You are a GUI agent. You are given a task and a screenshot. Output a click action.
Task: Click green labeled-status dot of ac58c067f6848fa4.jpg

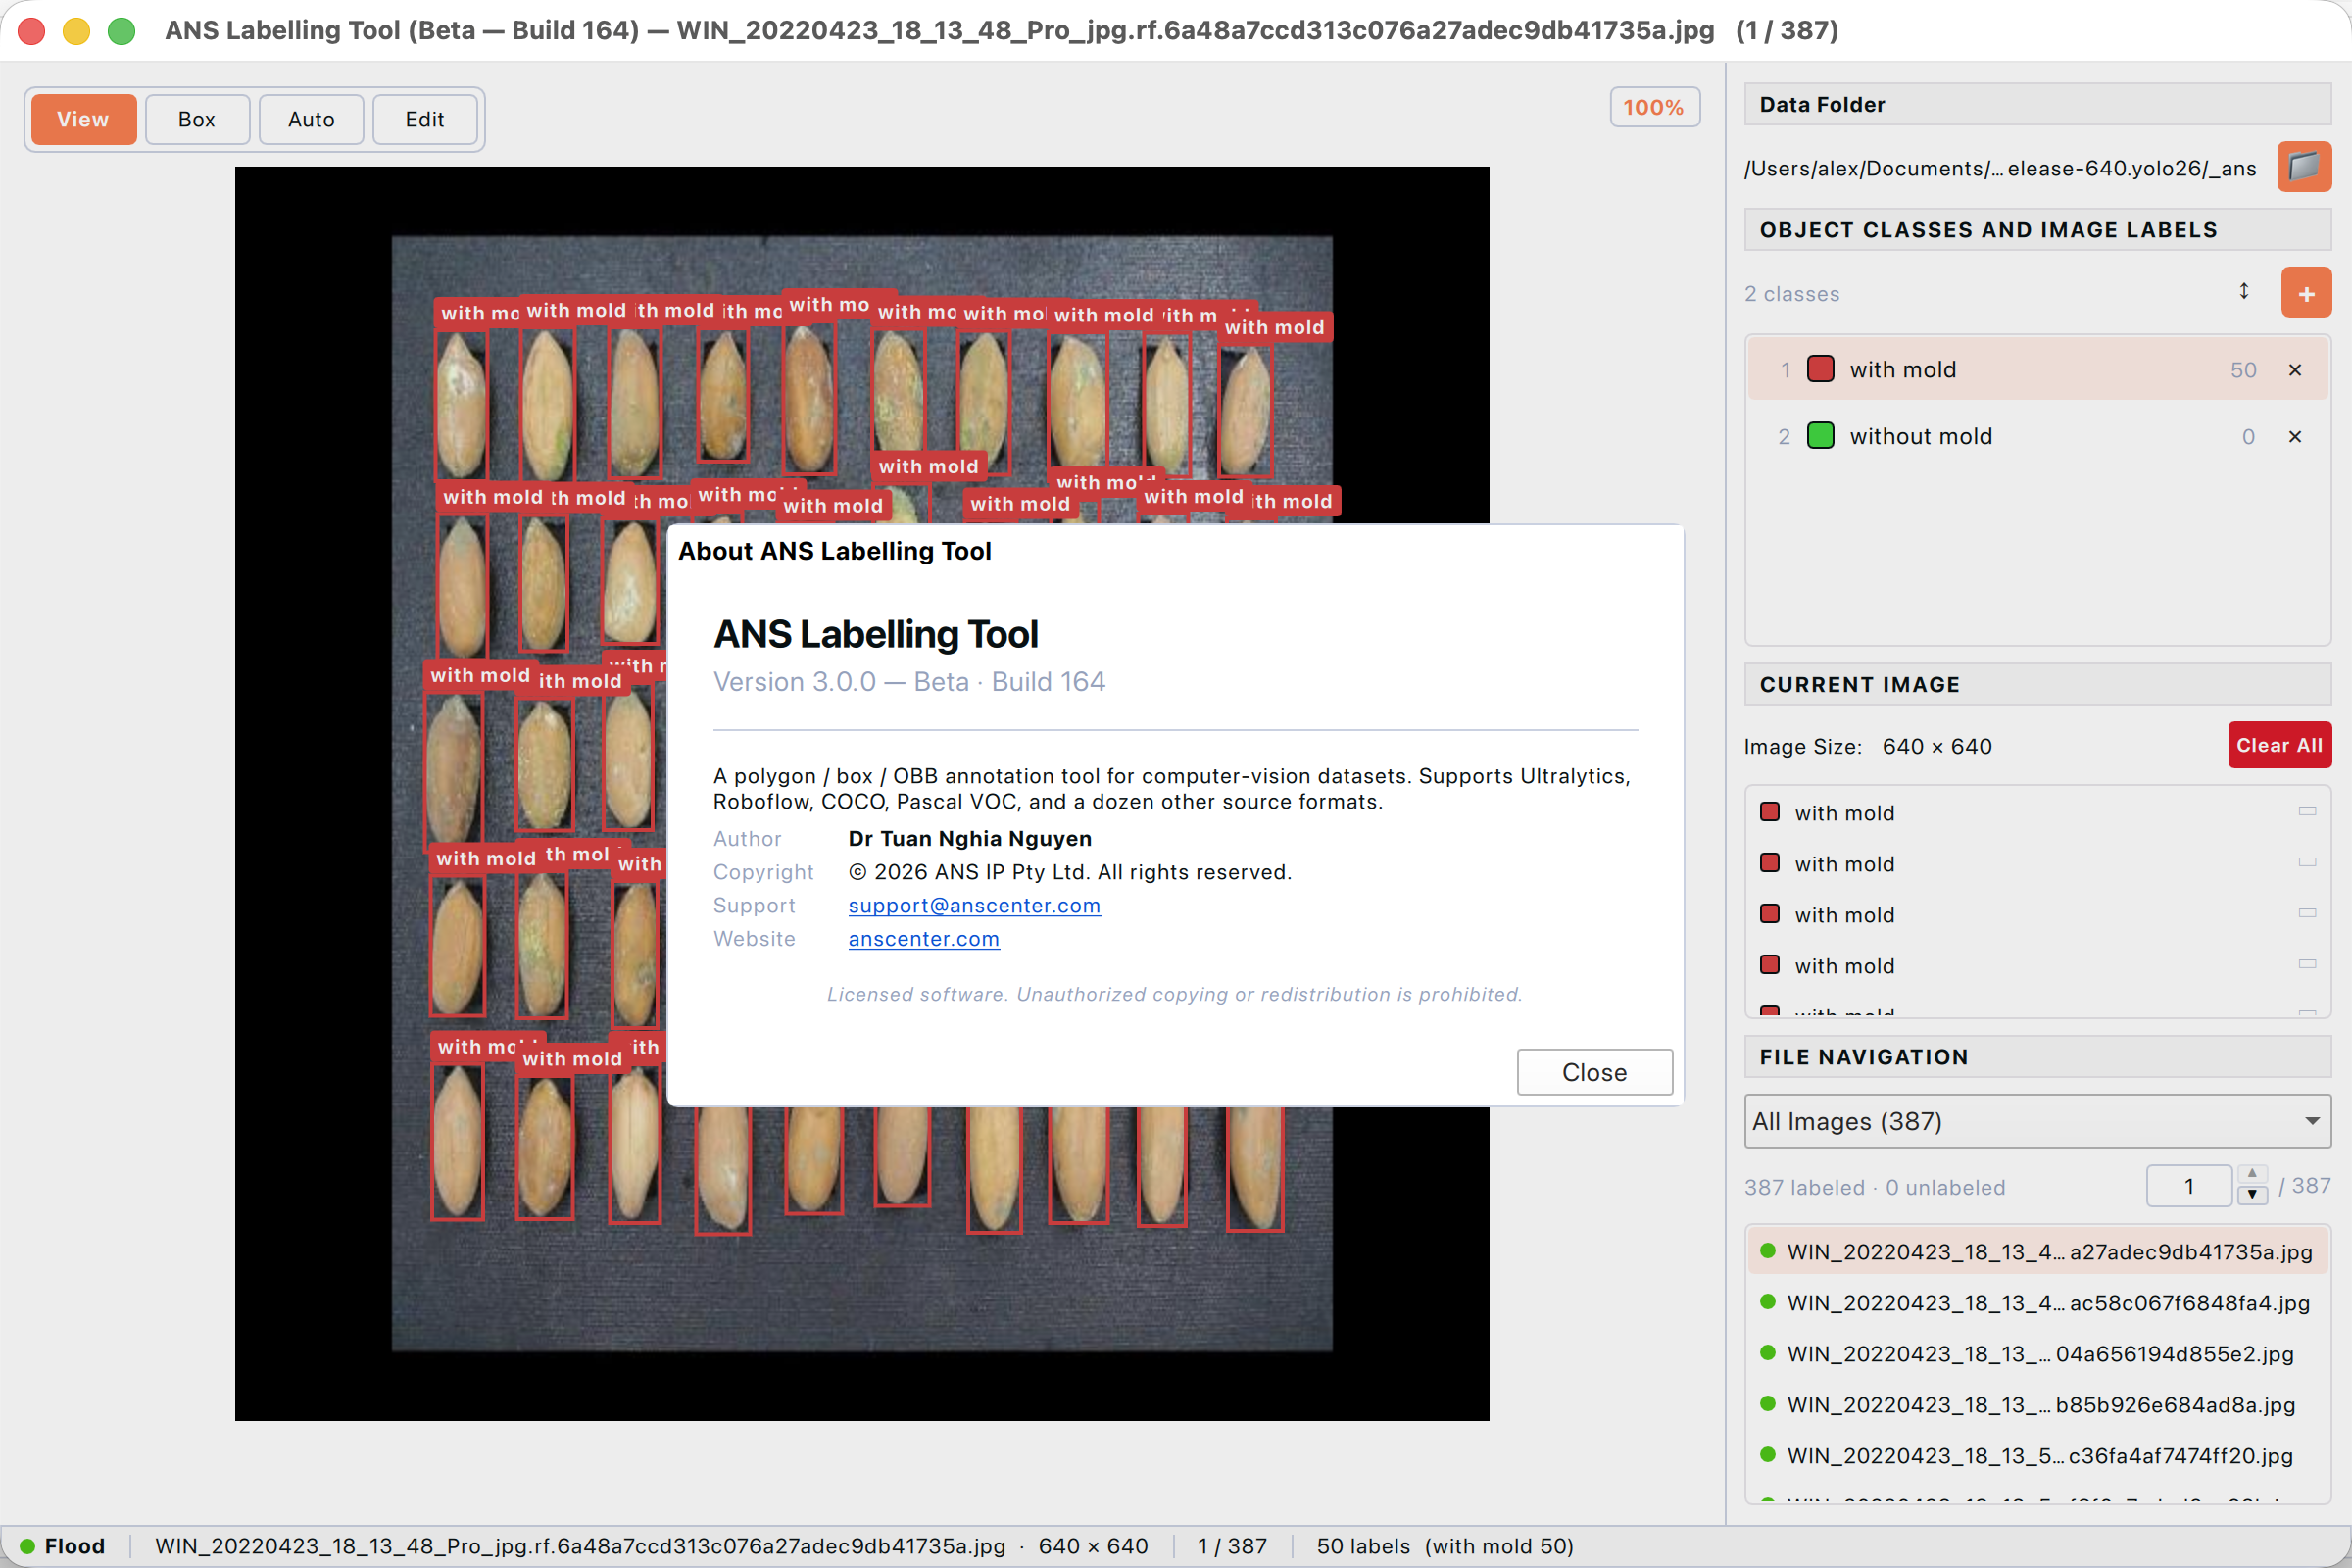click(x=1767, y=1302)
